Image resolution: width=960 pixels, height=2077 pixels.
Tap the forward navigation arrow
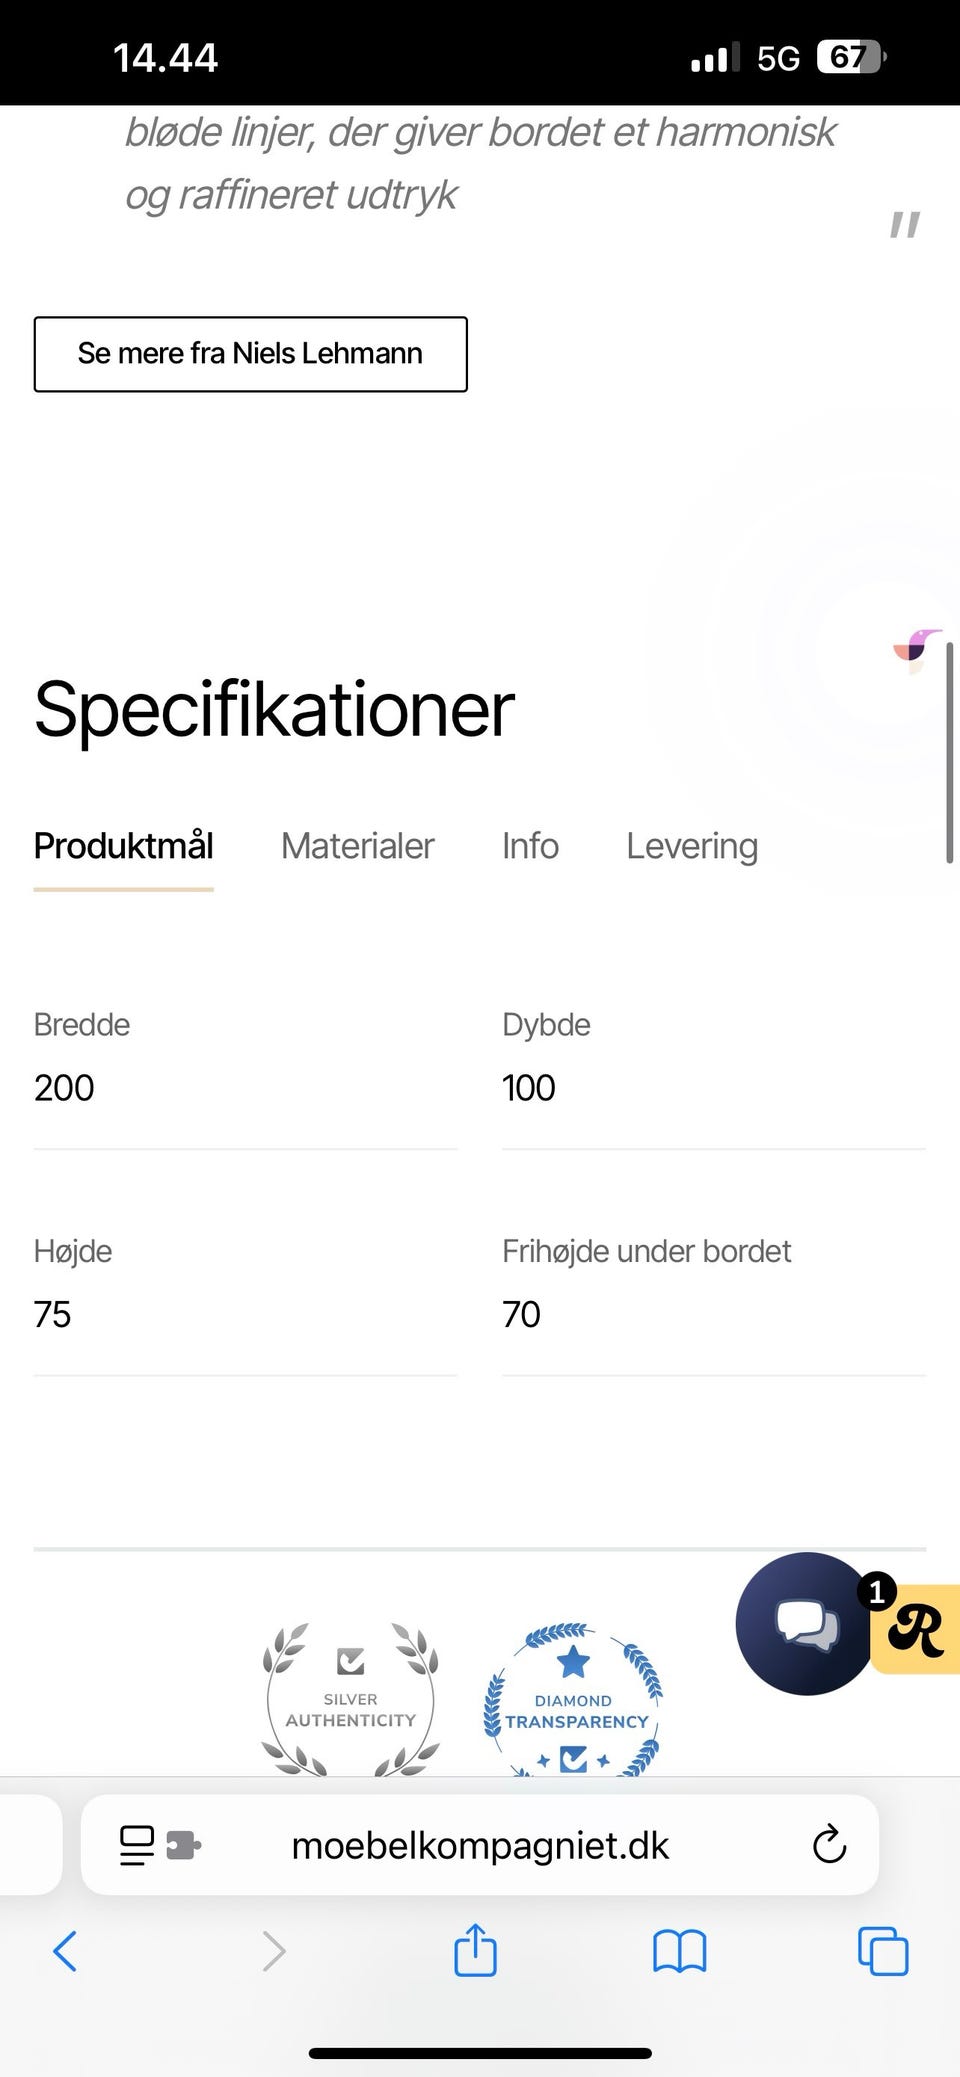click(273, 1951)
